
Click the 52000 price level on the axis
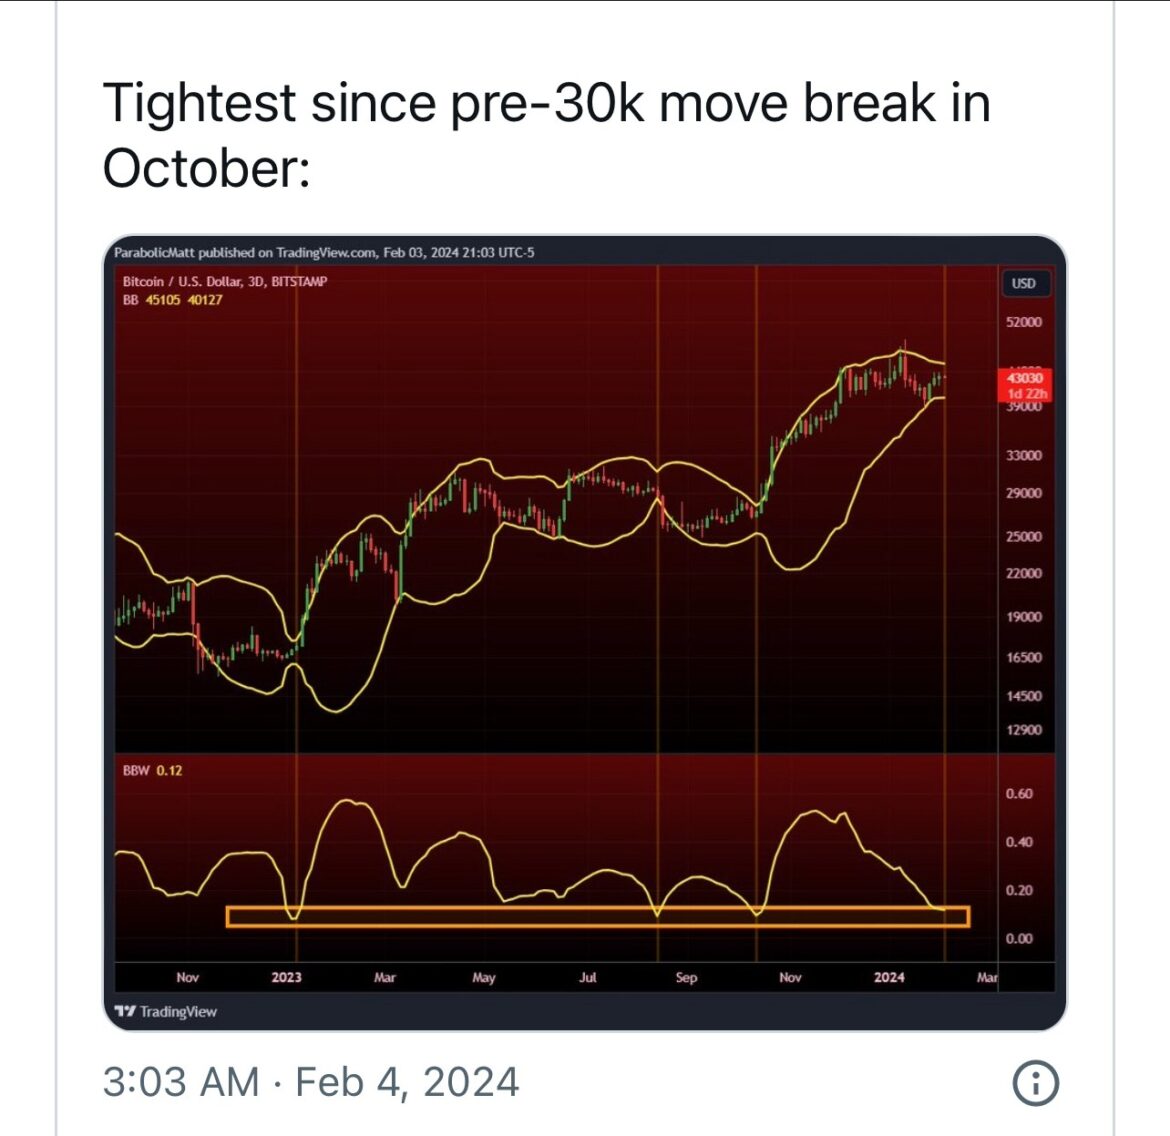point(1023,322)
